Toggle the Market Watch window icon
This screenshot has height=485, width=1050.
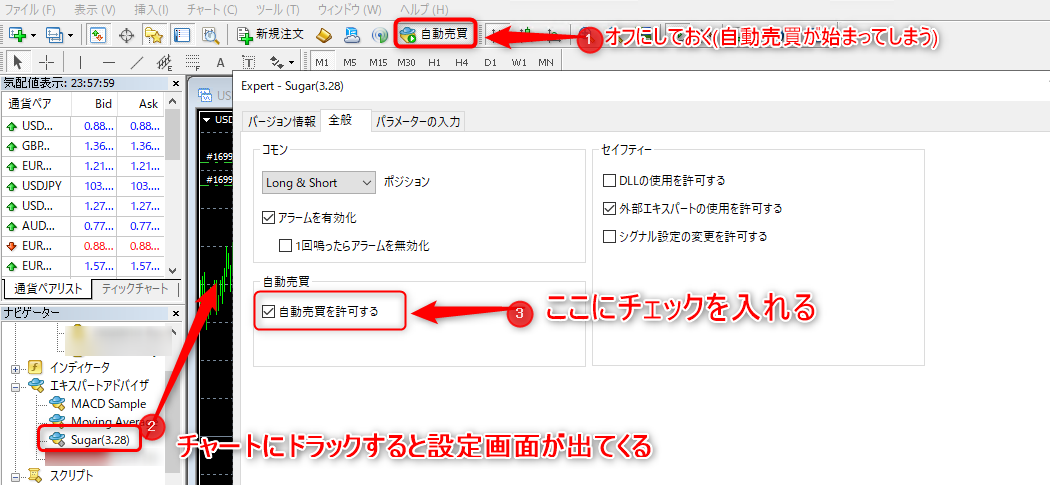click(x=99, y=35)
